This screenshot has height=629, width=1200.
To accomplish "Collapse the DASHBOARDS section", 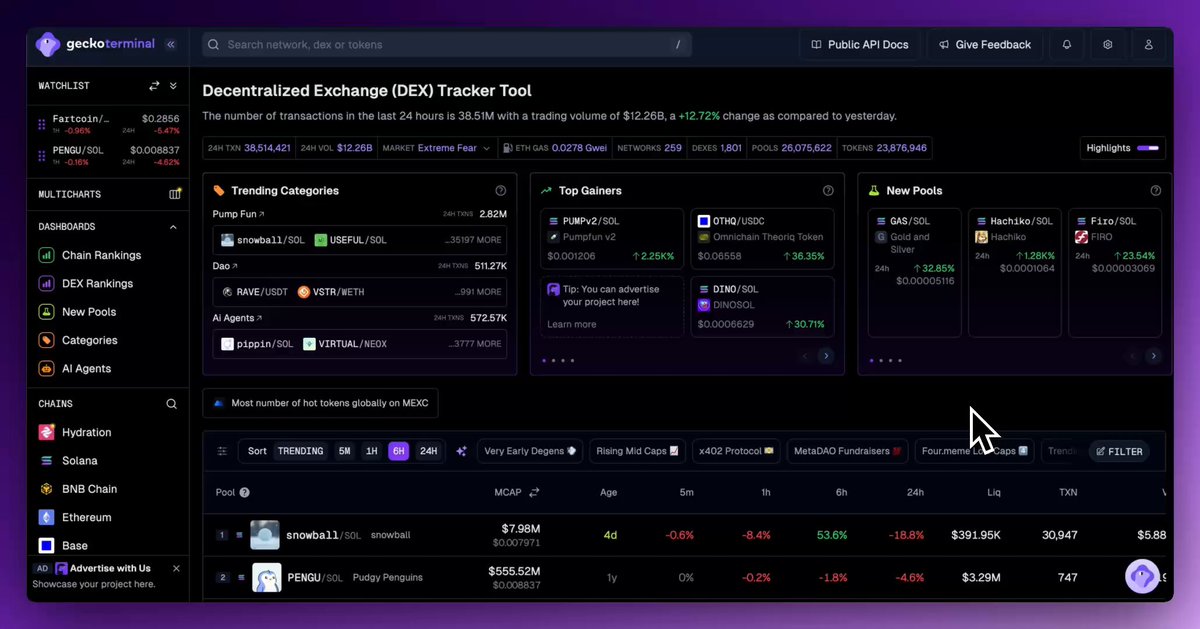I will pos(172,226).
